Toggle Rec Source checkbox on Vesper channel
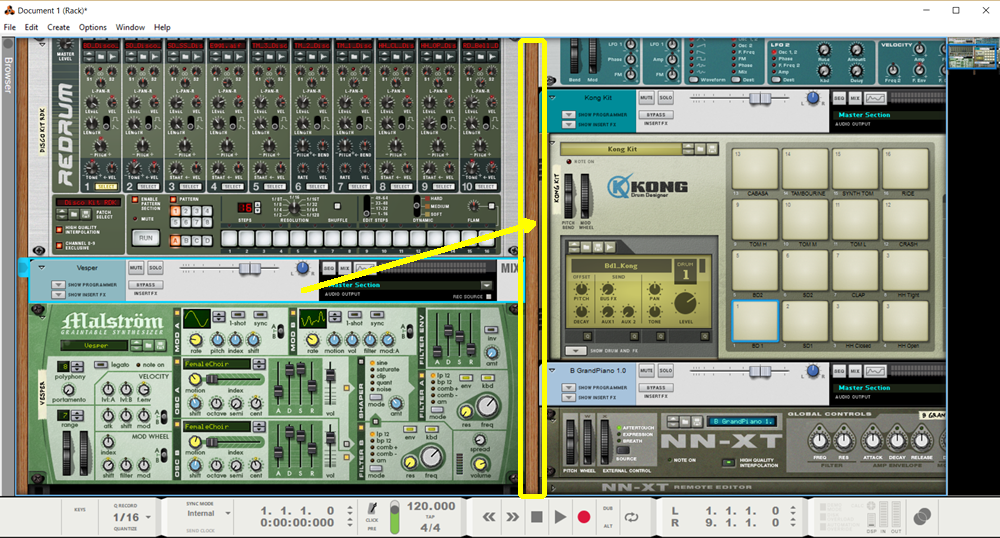The width and height of the screenshot is (1000, 538). [x=489, y=296]
